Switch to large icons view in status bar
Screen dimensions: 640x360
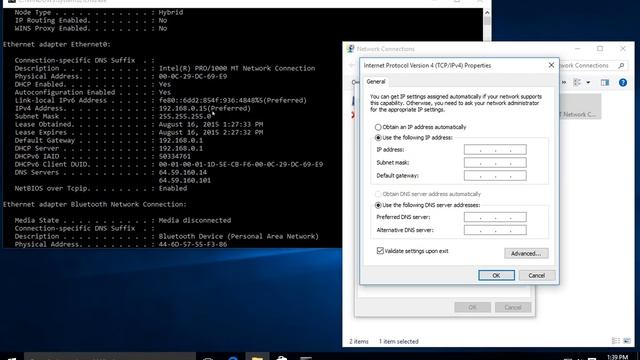[x=627, y=341]
